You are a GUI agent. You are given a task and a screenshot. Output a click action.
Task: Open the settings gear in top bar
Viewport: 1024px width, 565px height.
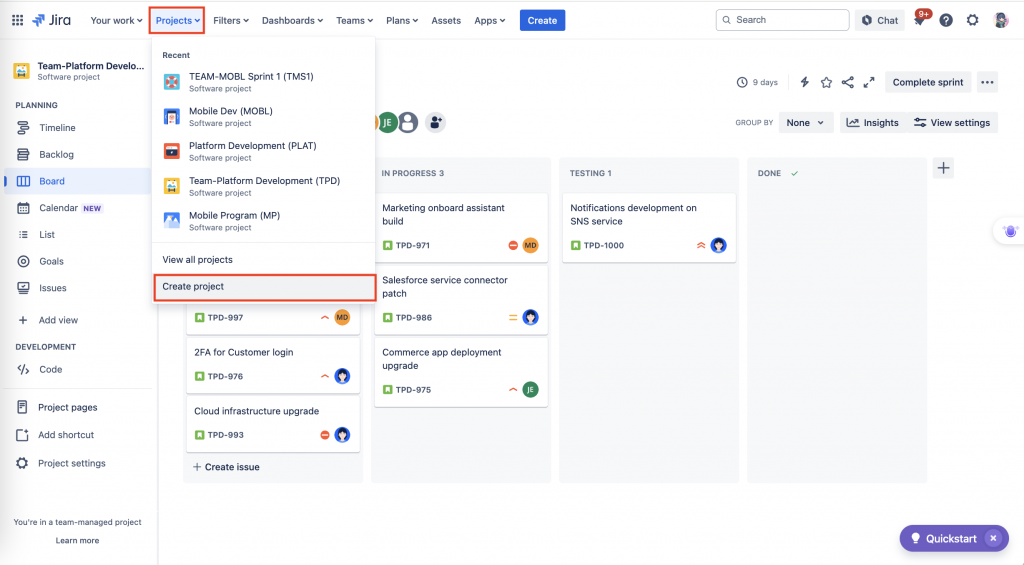click(972, 20)
